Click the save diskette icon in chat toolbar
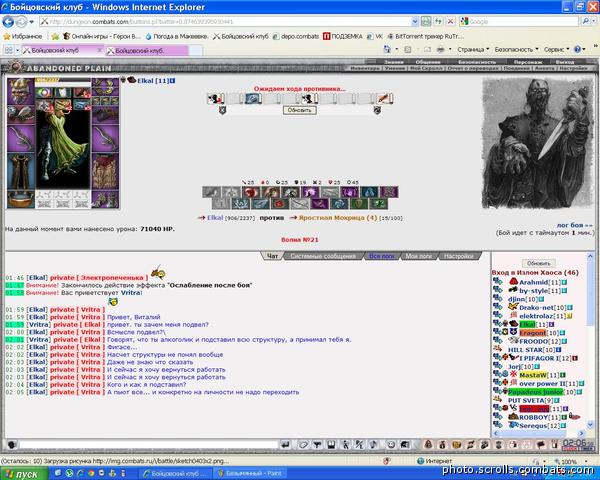 coord(331,444)
